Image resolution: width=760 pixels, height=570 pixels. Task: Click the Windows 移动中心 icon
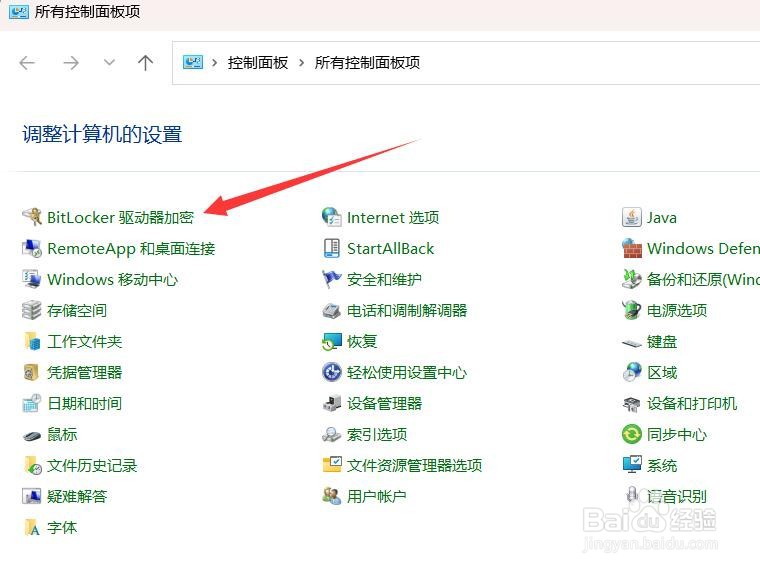32,279
